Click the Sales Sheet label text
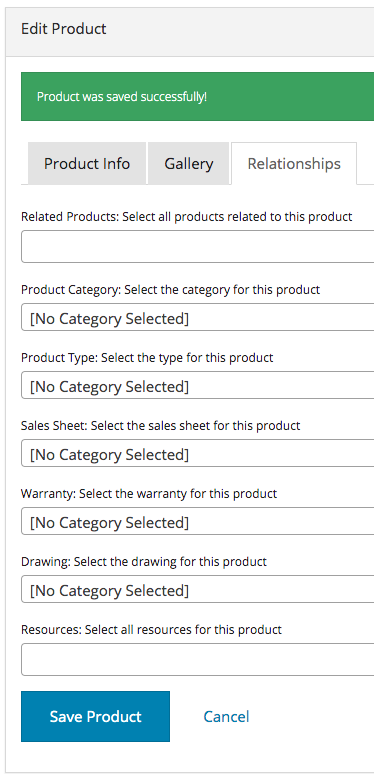Screen dimensions: 374x774 coord(160,426)
